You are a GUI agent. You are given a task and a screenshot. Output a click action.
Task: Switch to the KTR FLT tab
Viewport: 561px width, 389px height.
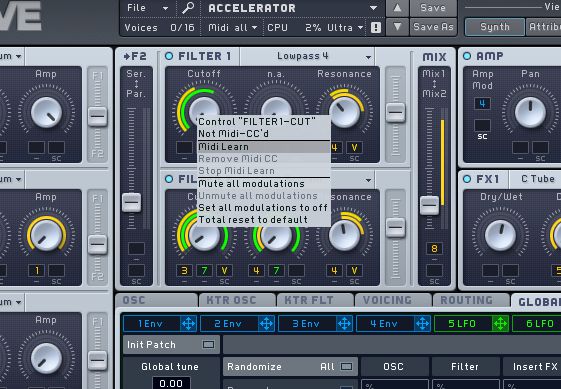(x=315, y=300)
